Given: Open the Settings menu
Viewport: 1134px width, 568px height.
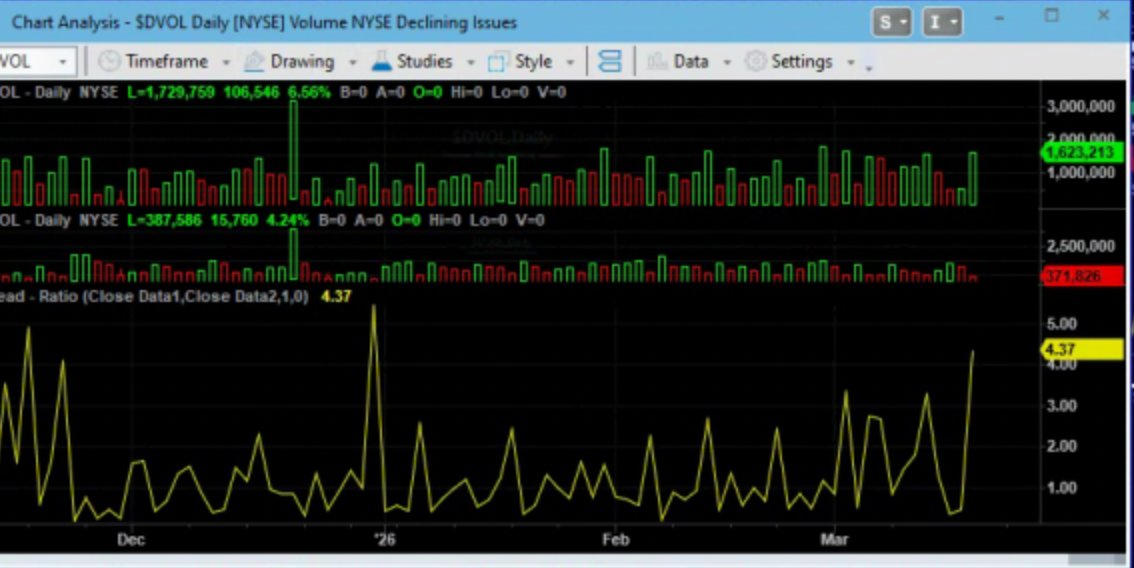Looking at the screenshot, I should [x=800, y=62].
